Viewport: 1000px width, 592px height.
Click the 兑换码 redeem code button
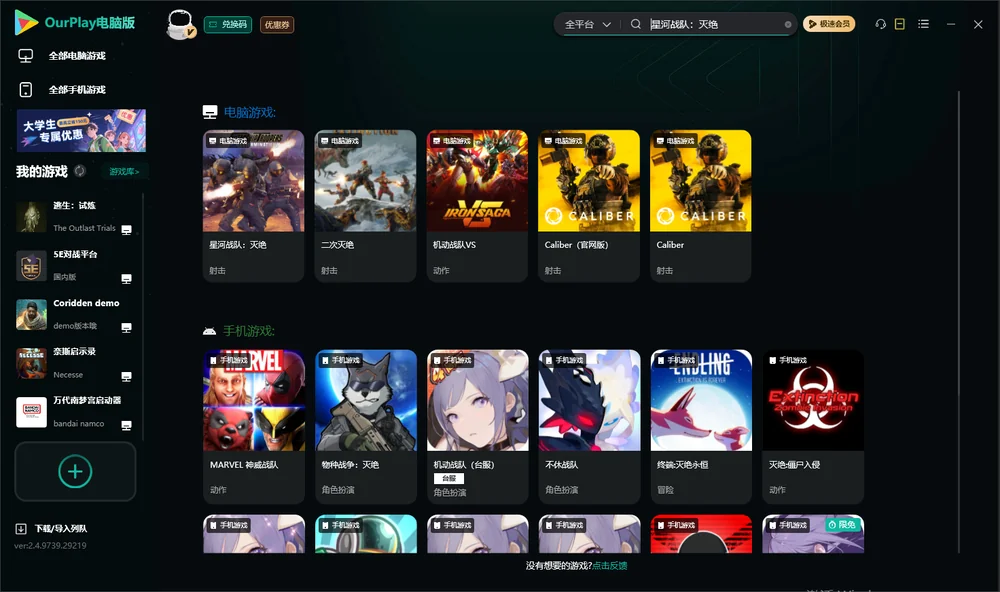point(228,25)
